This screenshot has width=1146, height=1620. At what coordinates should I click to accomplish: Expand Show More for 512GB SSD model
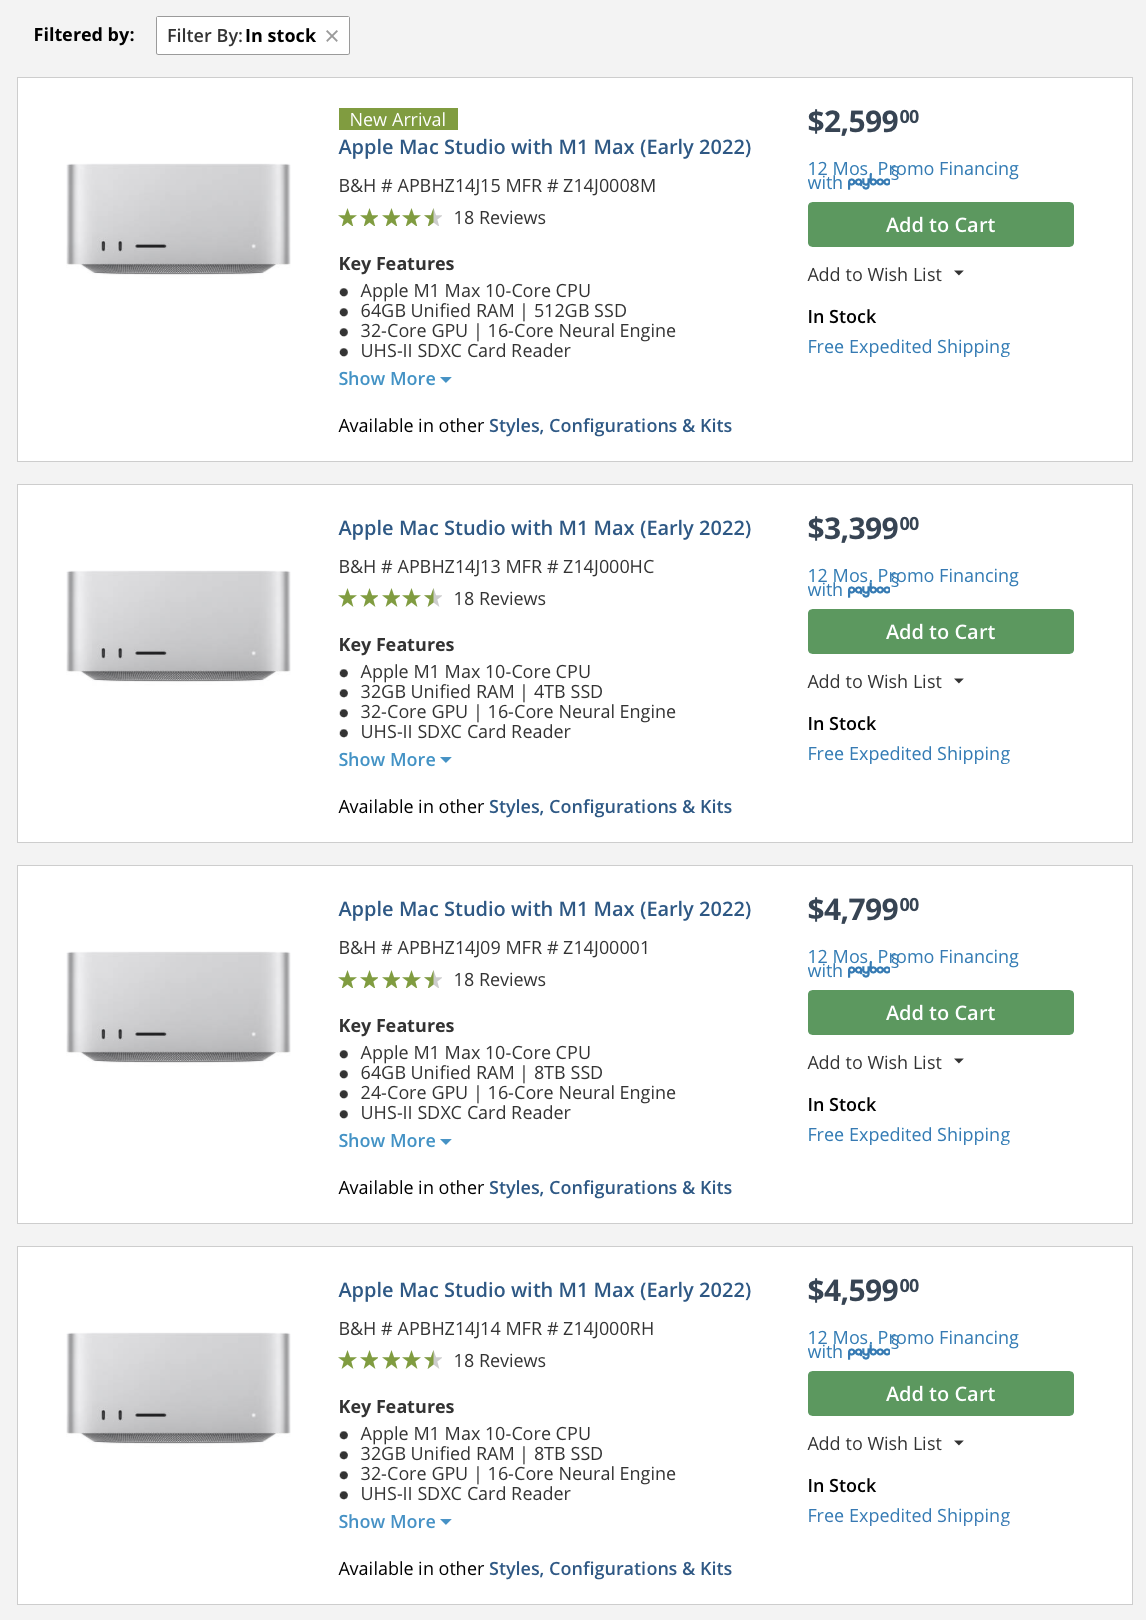coord(394,379)
